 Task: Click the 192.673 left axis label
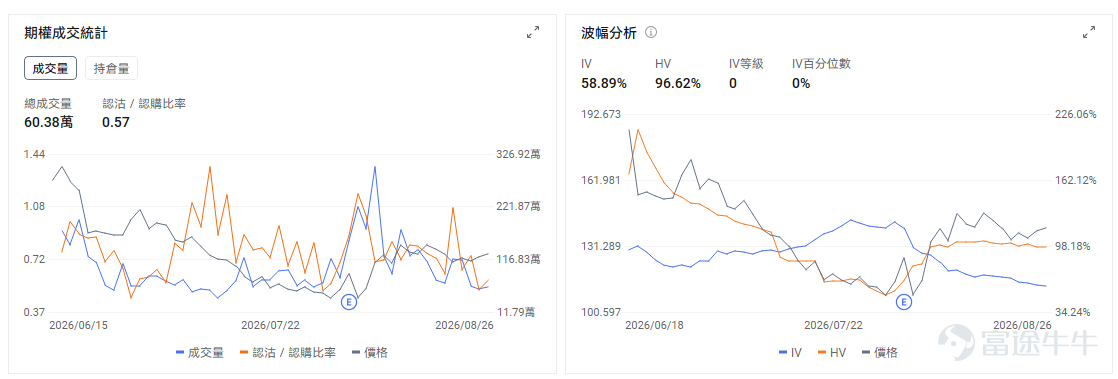pyautogui.click(x=601, y=115)
